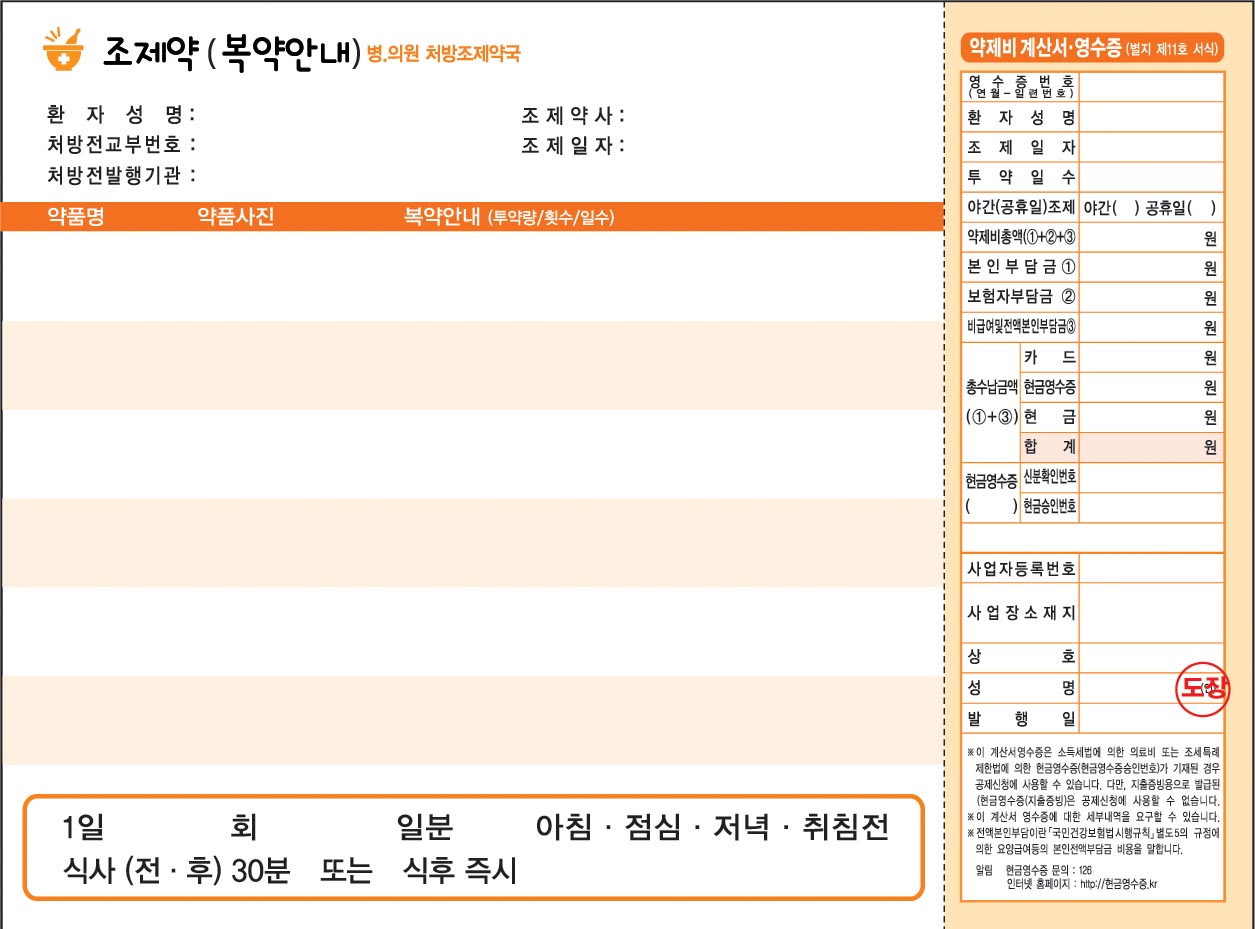Mark the 야간( ) parentheses
1255x929 pixels.
1112,208
